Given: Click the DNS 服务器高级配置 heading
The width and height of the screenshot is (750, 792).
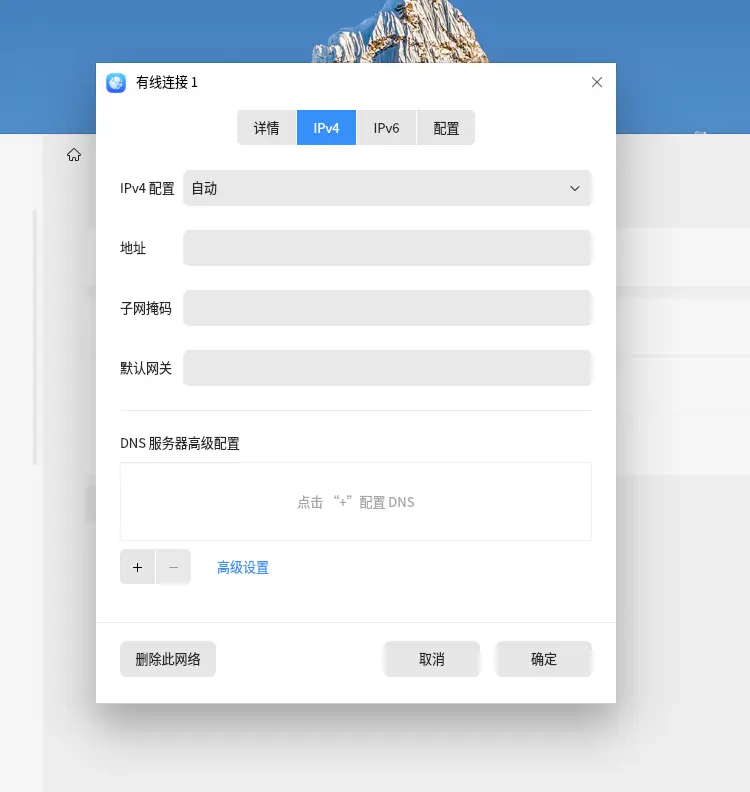Looking at the screenshot, I should (180, 443).
